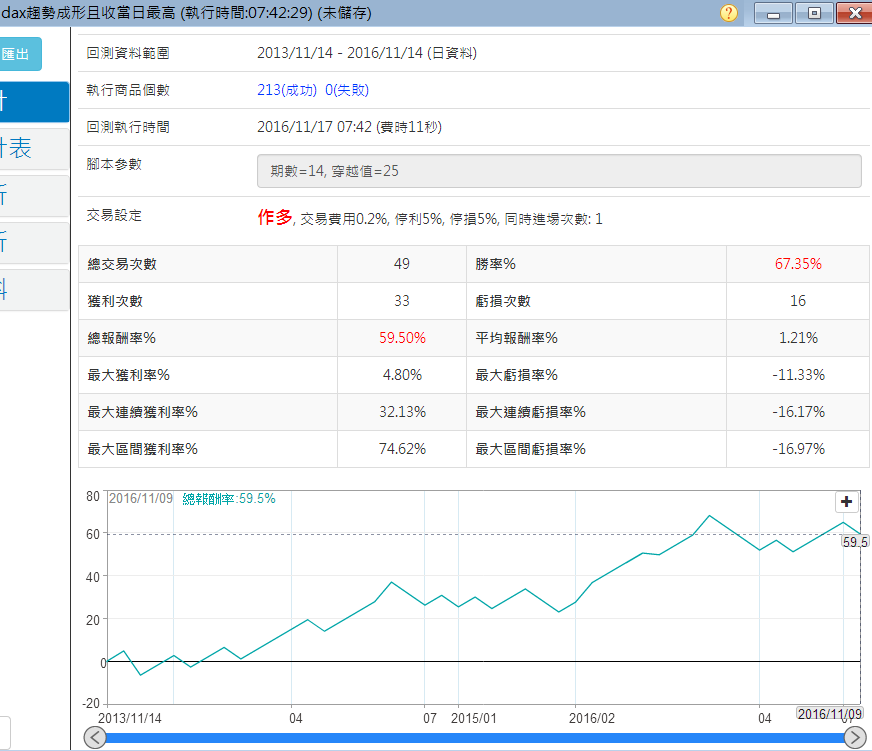Click the 總報酬率 legend label on chart

228,499
